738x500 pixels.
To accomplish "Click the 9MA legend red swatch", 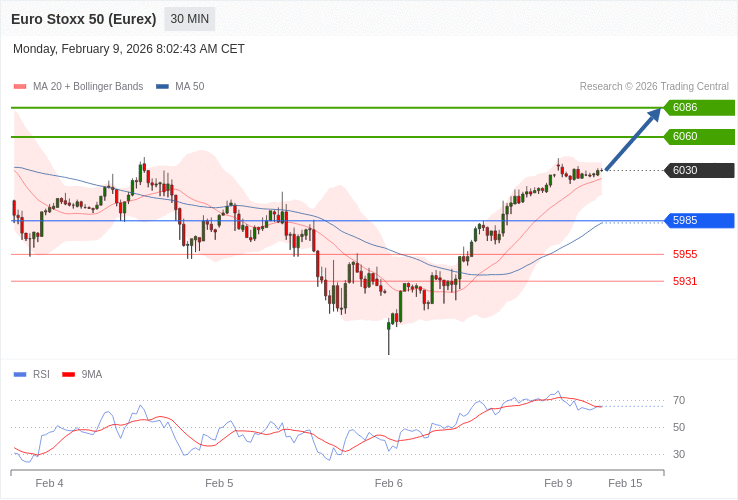I will [68, 375].
